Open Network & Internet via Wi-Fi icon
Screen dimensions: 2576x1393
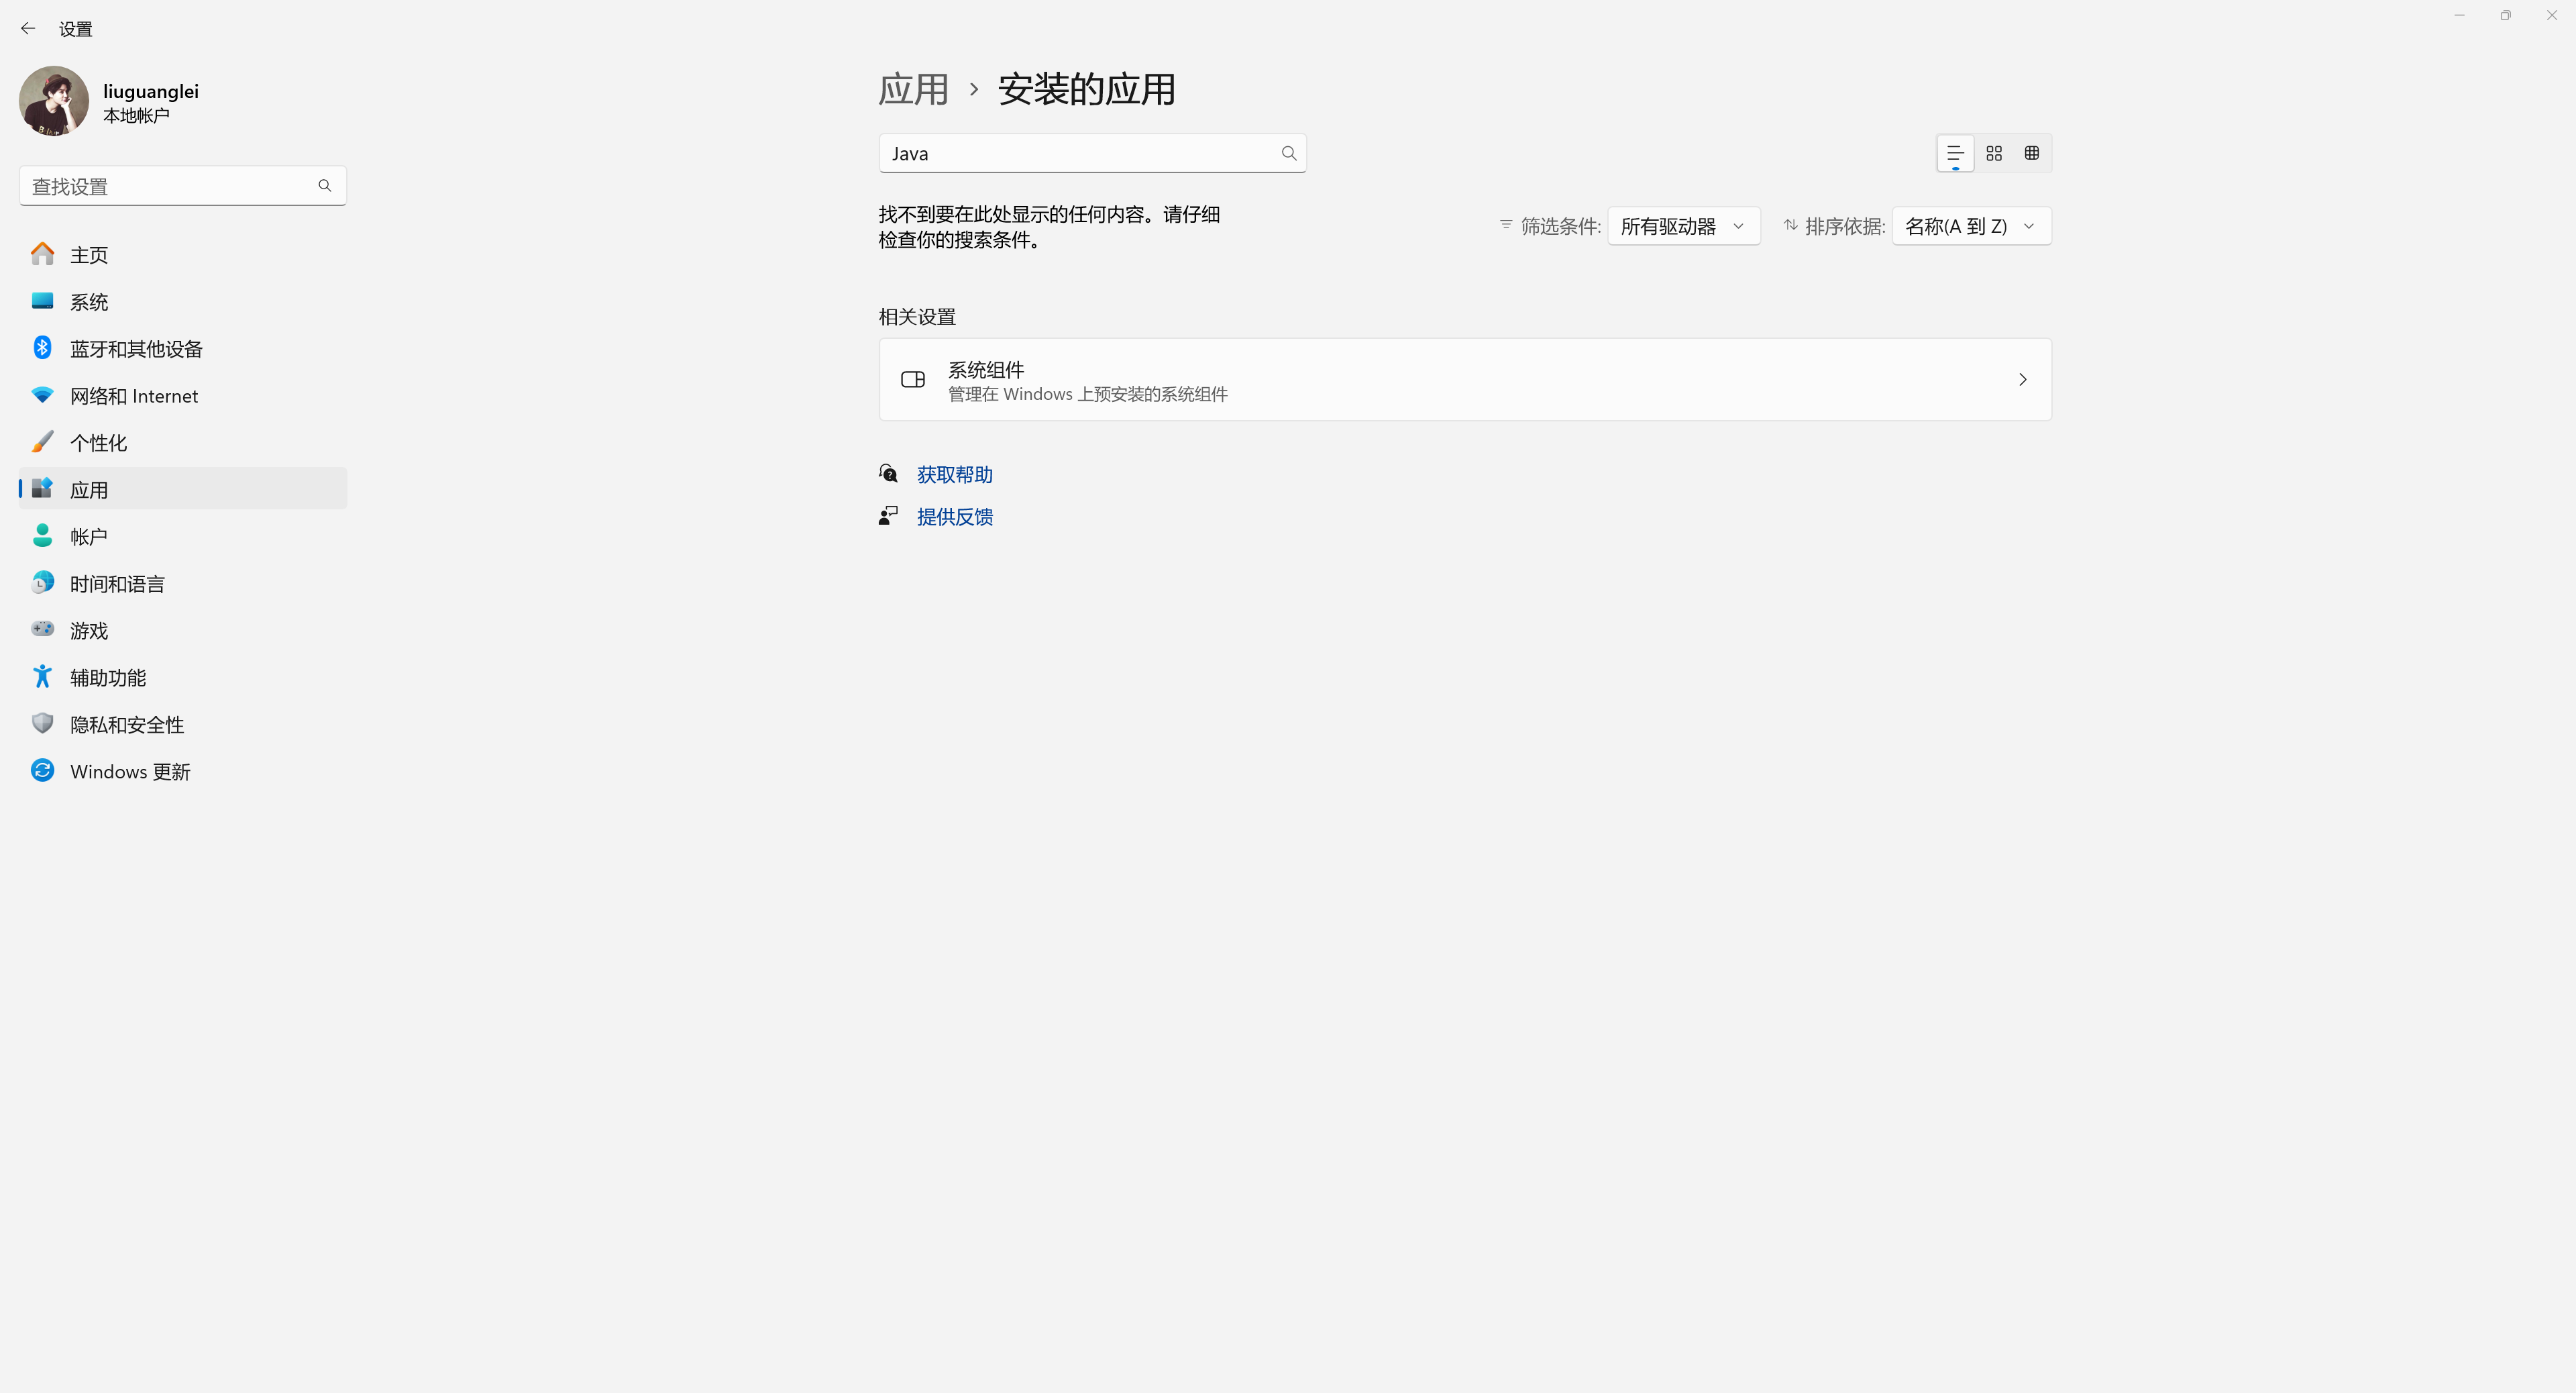(42, 395)
